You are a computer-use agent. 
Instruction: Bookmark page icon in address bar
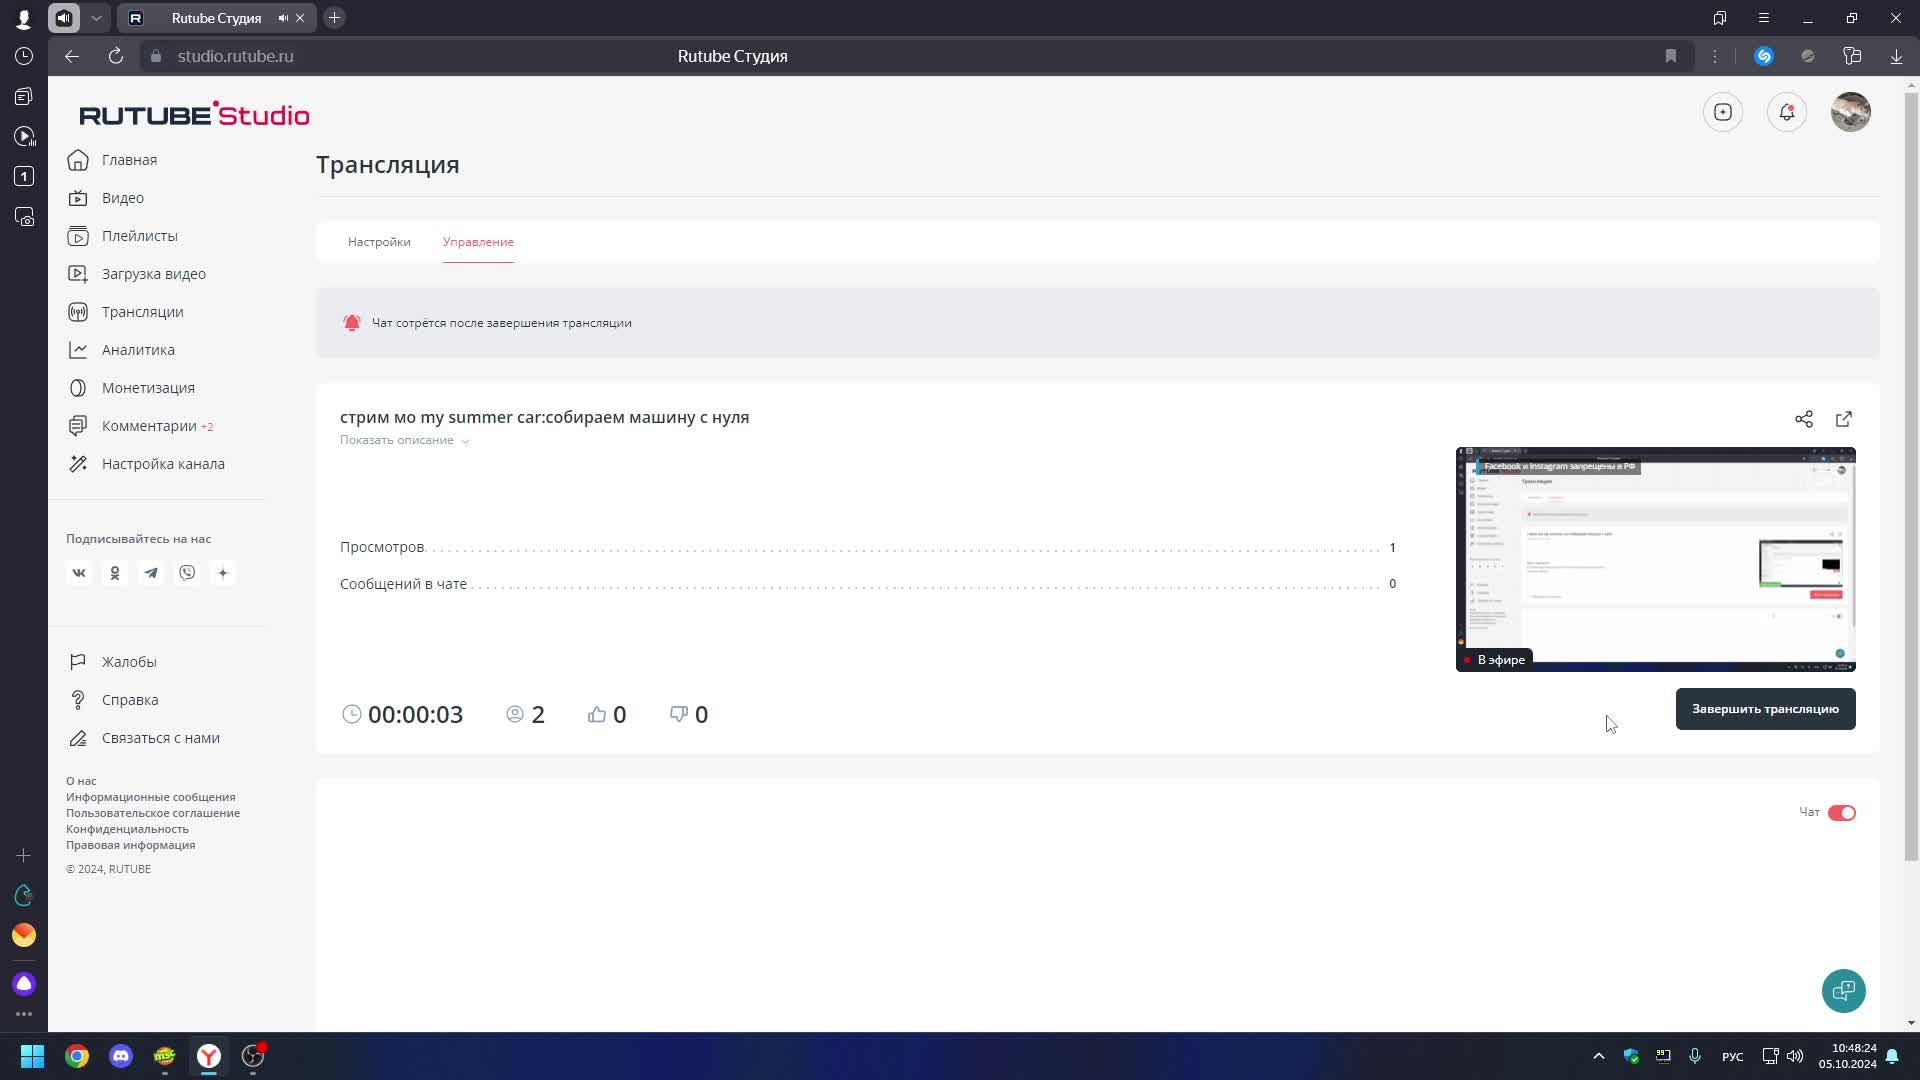[1670, 56]
